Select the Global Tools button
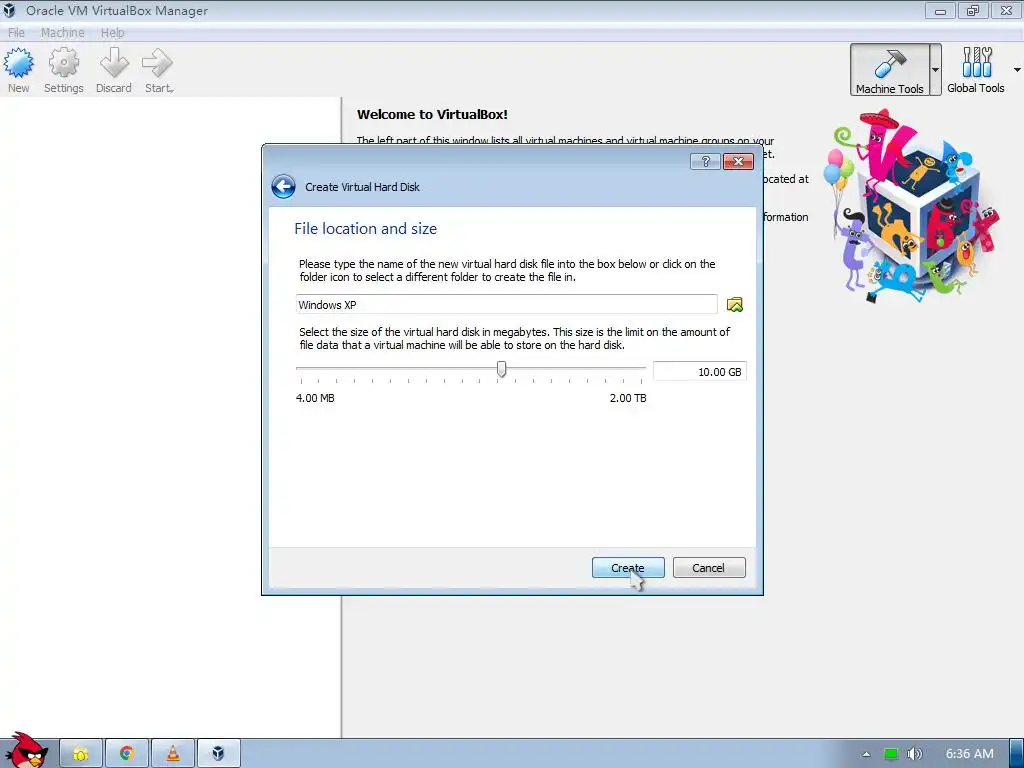Image resolution: width=1024 pixels, height=768 pixels. pyautogui.click(x=976, y=70)
